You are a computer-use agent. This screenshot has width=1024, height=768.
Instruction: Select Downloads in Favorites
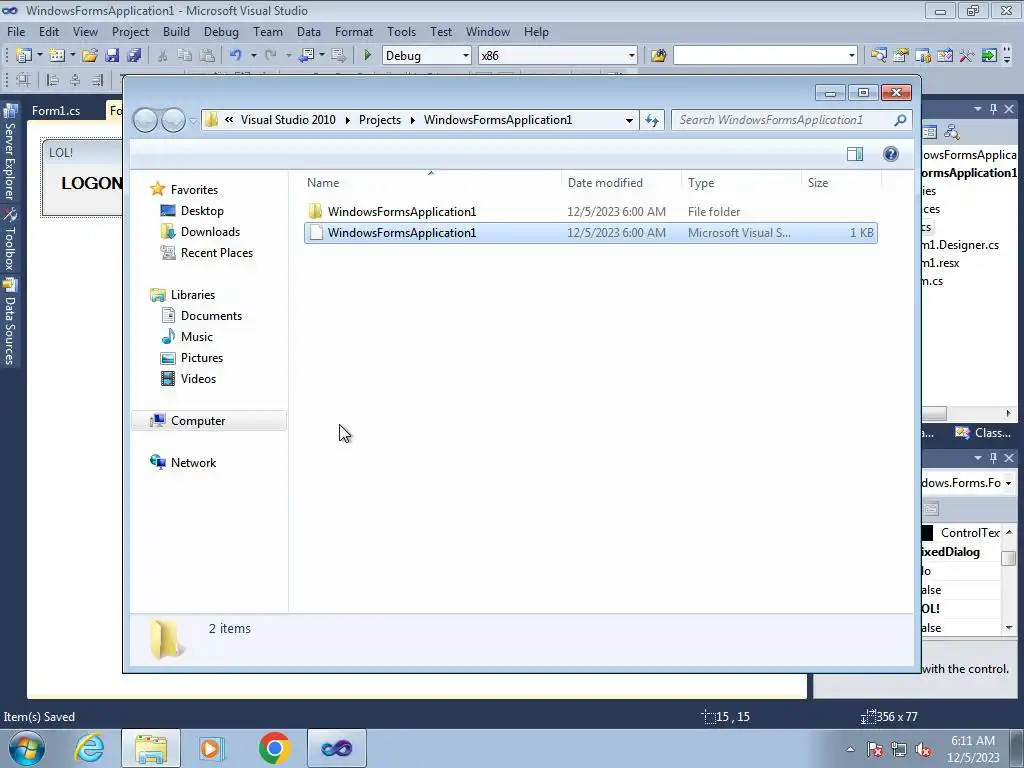tap(210, 232)
